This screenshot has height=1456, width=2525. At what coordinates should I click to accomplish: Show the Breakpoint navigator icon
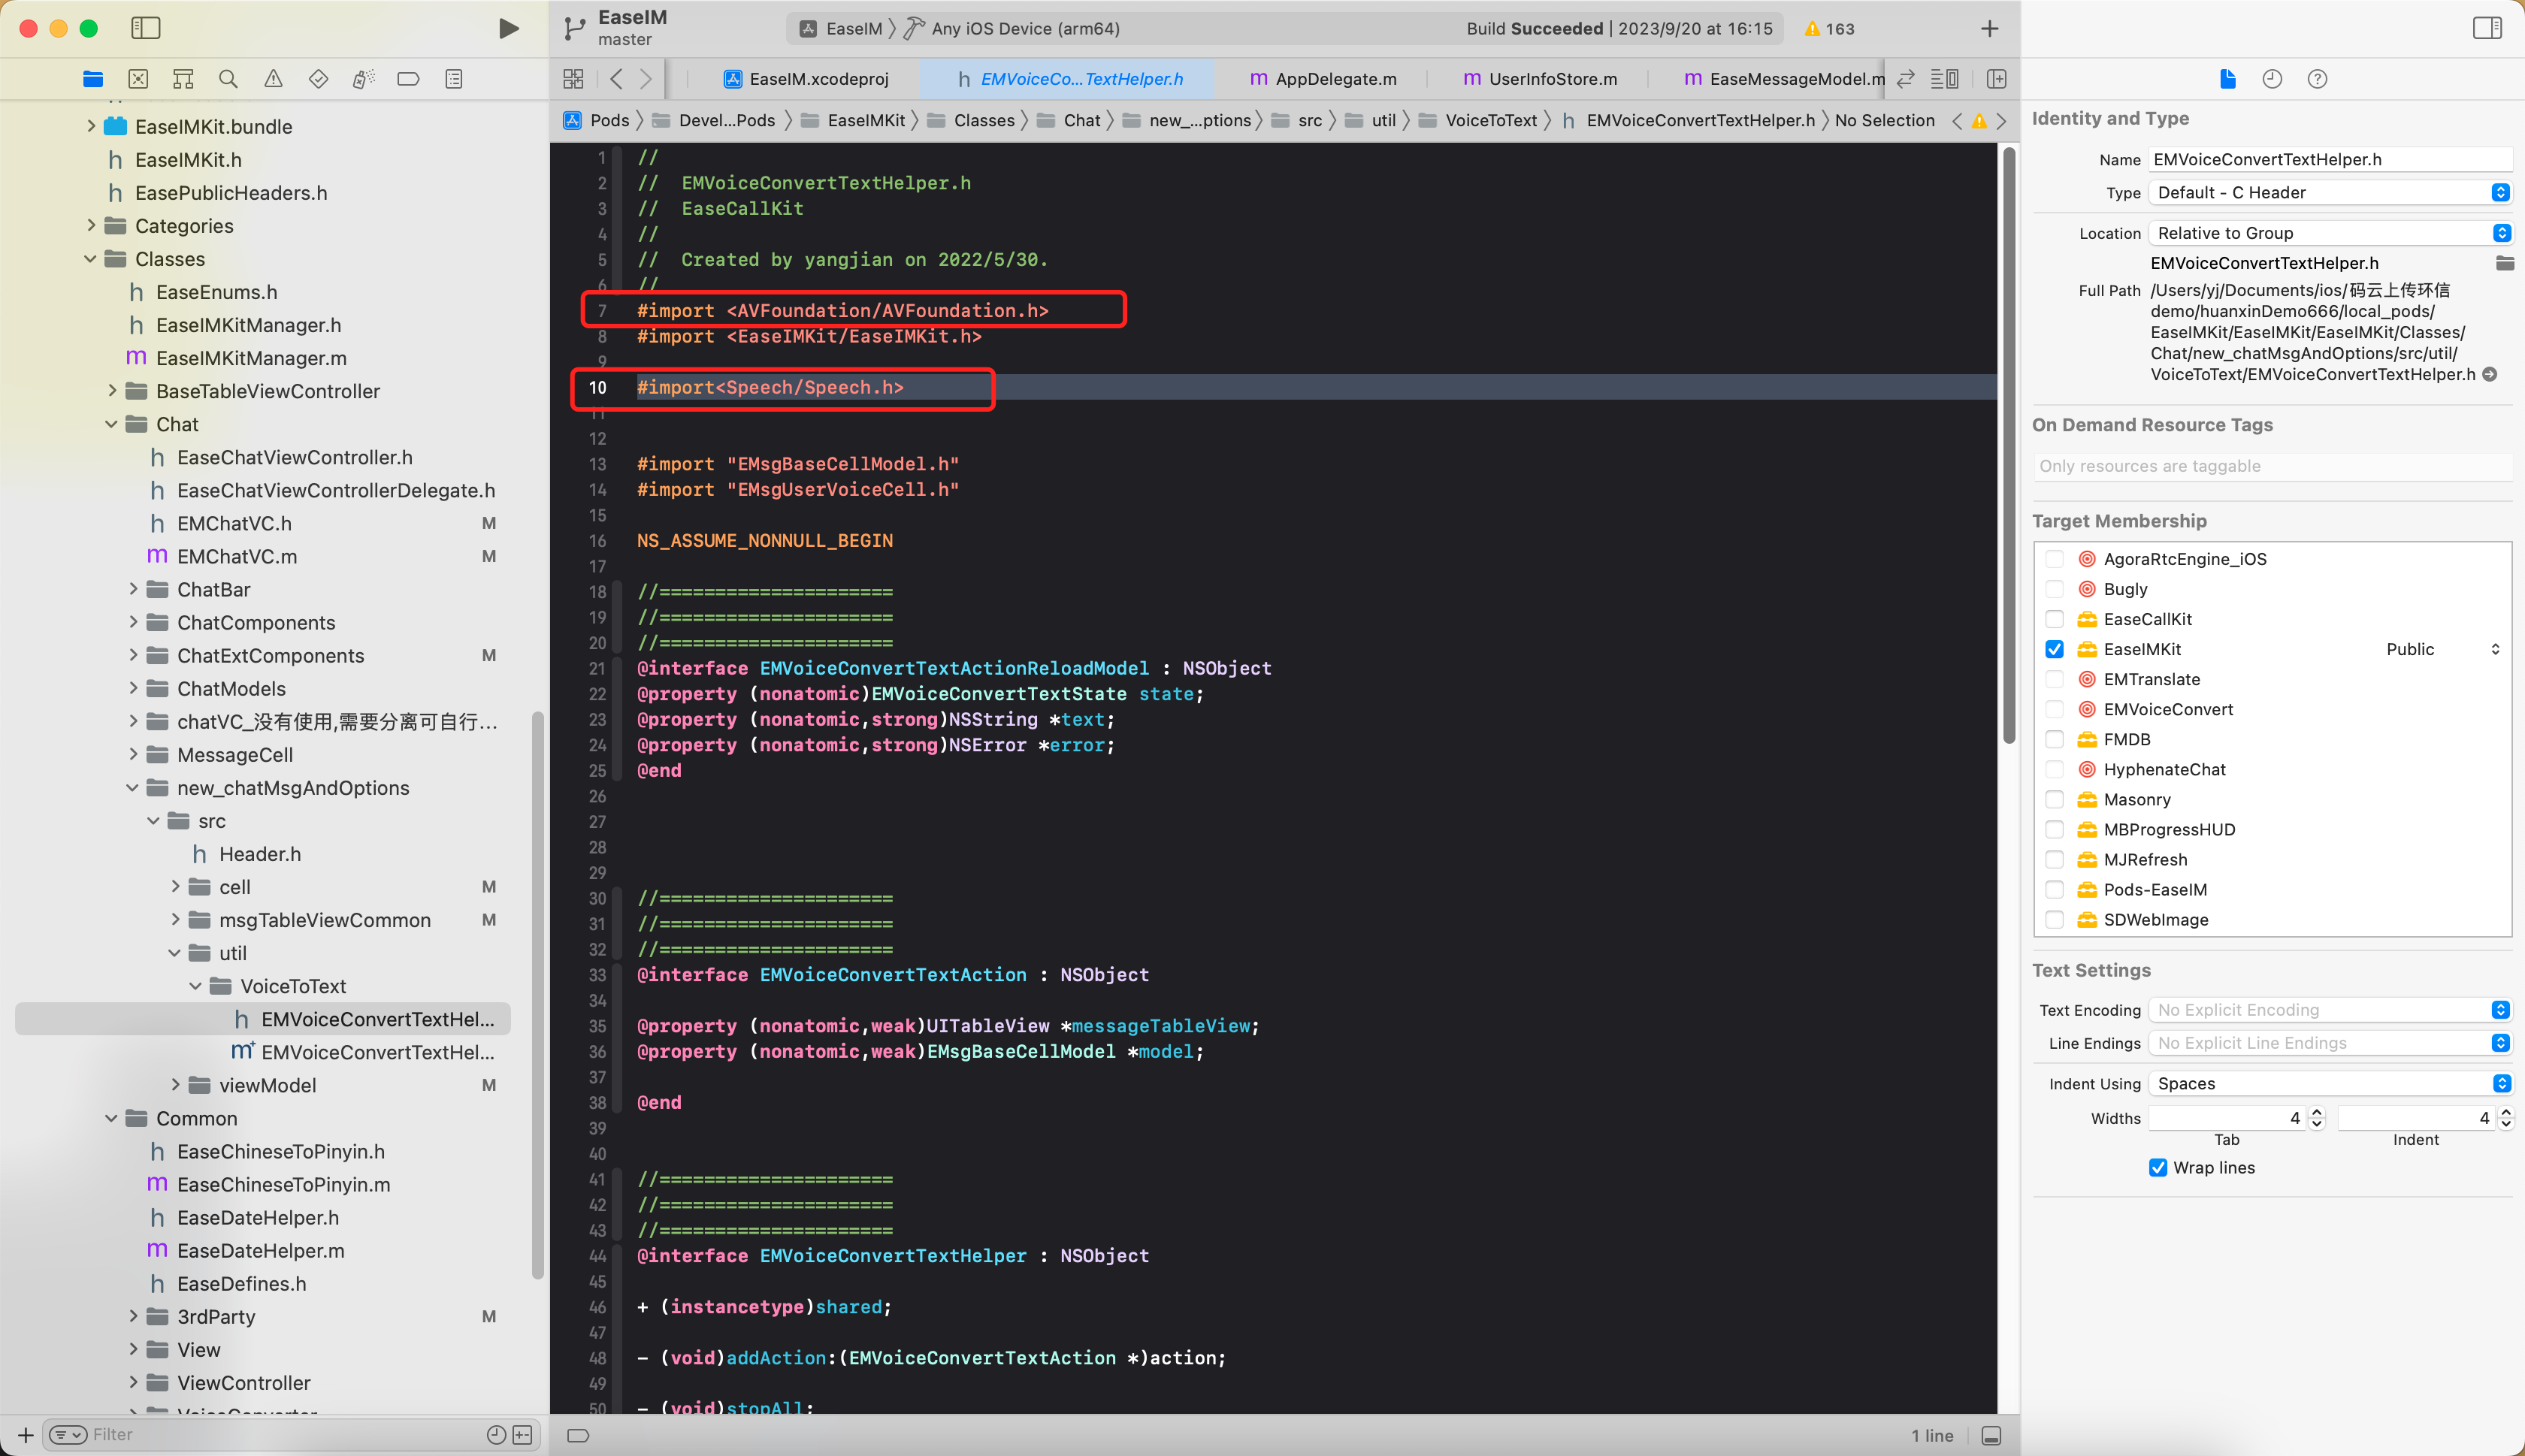tap(408, 79)
